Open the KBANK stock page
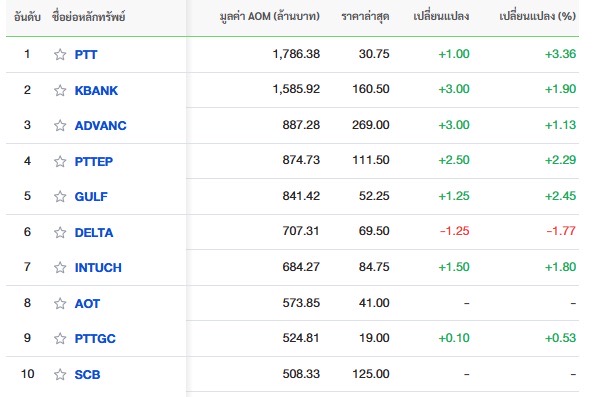 [96, 91]
